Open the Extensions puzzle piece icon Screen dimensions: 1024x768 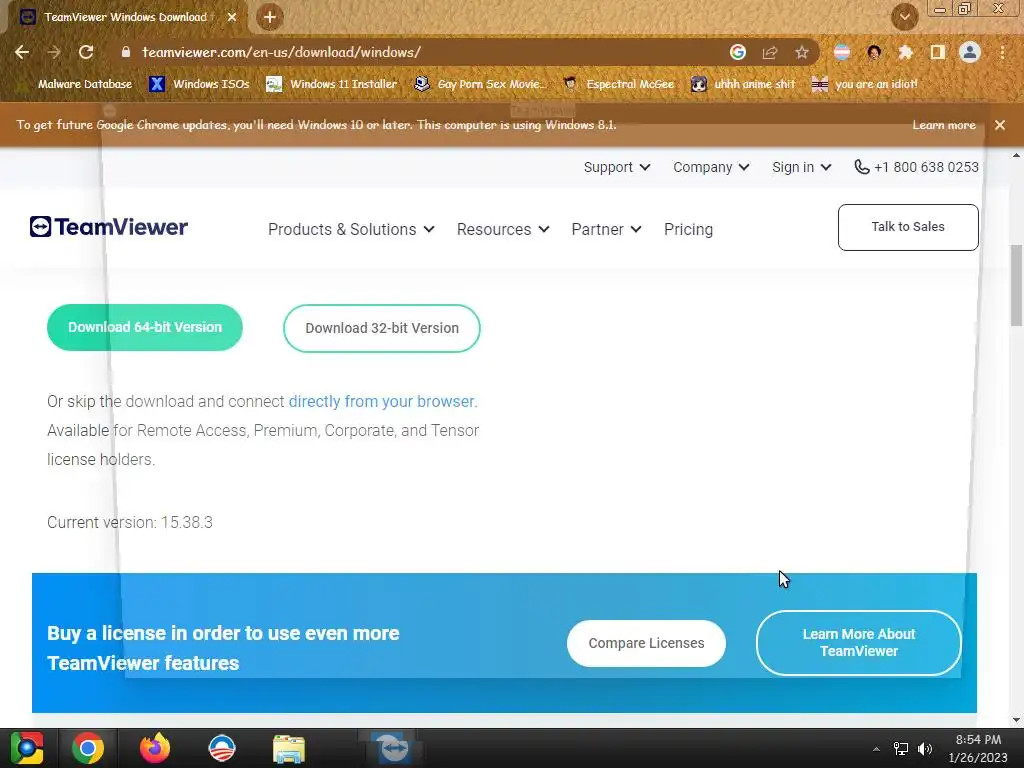(x=906, y=52)
